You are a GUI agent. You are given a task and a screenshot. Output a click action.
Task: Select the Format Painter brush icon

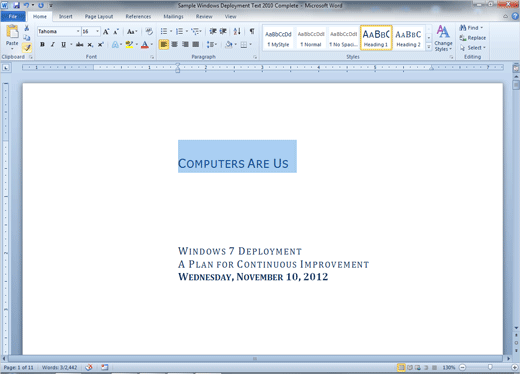27,48
